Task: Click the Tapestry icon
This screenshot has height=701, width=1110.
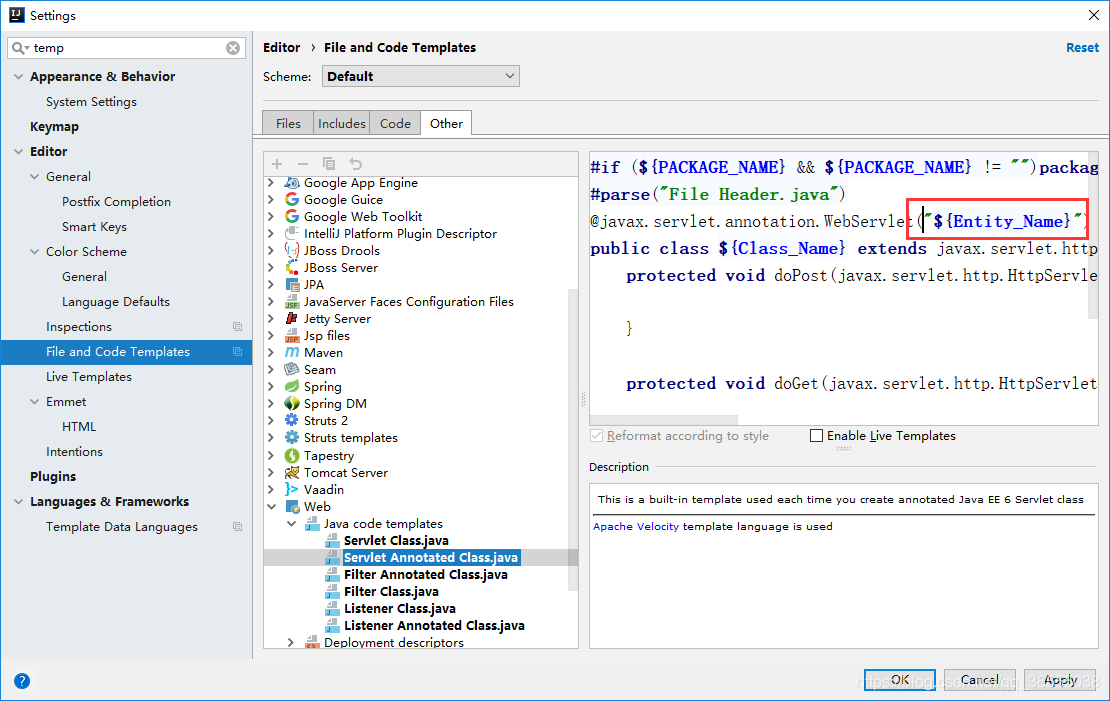Action: (x=292, y=455)
